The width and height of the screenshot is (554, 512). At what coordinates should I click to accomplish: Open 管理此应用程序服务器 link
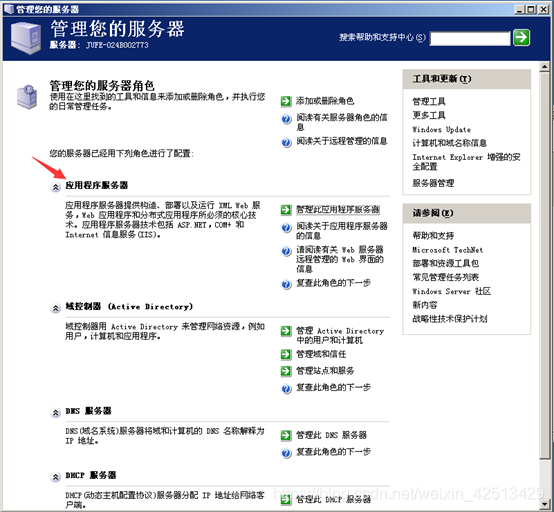click(x=338, y=210)
